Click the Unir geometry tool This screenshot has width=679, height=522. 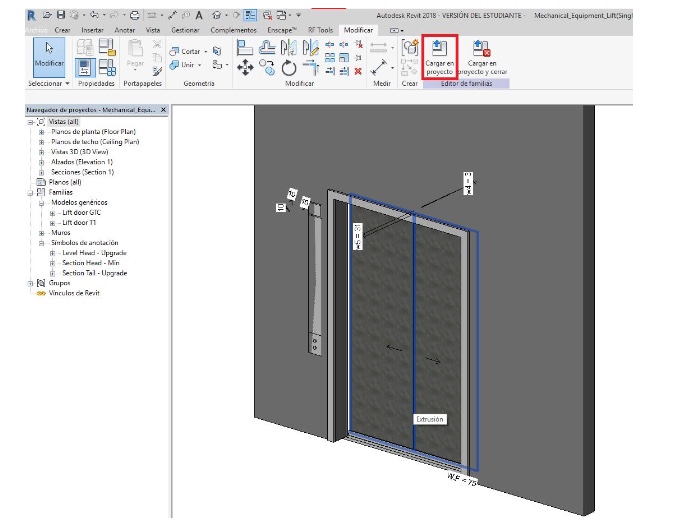pos(182,65)
